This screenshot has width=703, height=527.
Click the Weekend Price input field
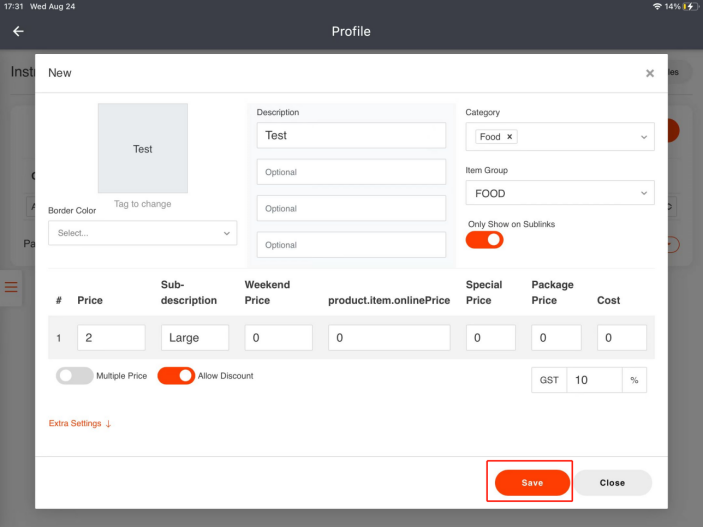click(278, 338)
